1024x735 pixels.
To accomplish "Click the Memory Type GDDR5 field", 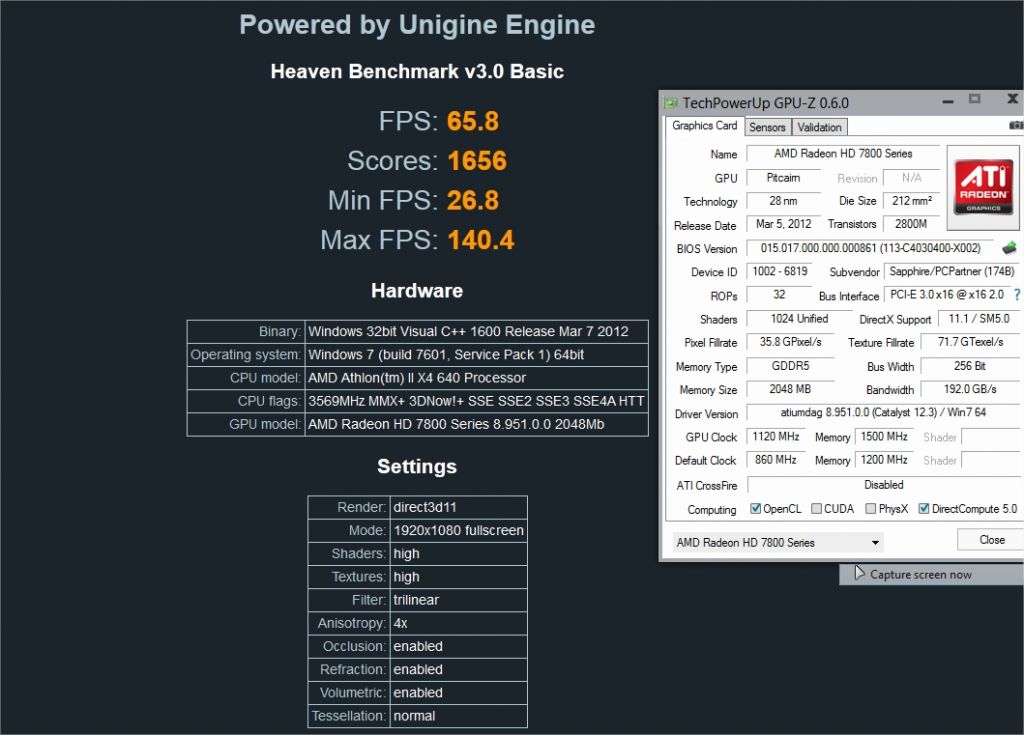I will point(790,366).
